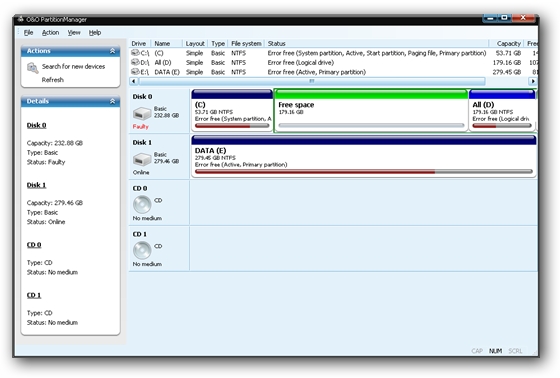The image size is (560, 378).
Task: Select the Disk 0 hard drive icon
Action: pos(142,114)
